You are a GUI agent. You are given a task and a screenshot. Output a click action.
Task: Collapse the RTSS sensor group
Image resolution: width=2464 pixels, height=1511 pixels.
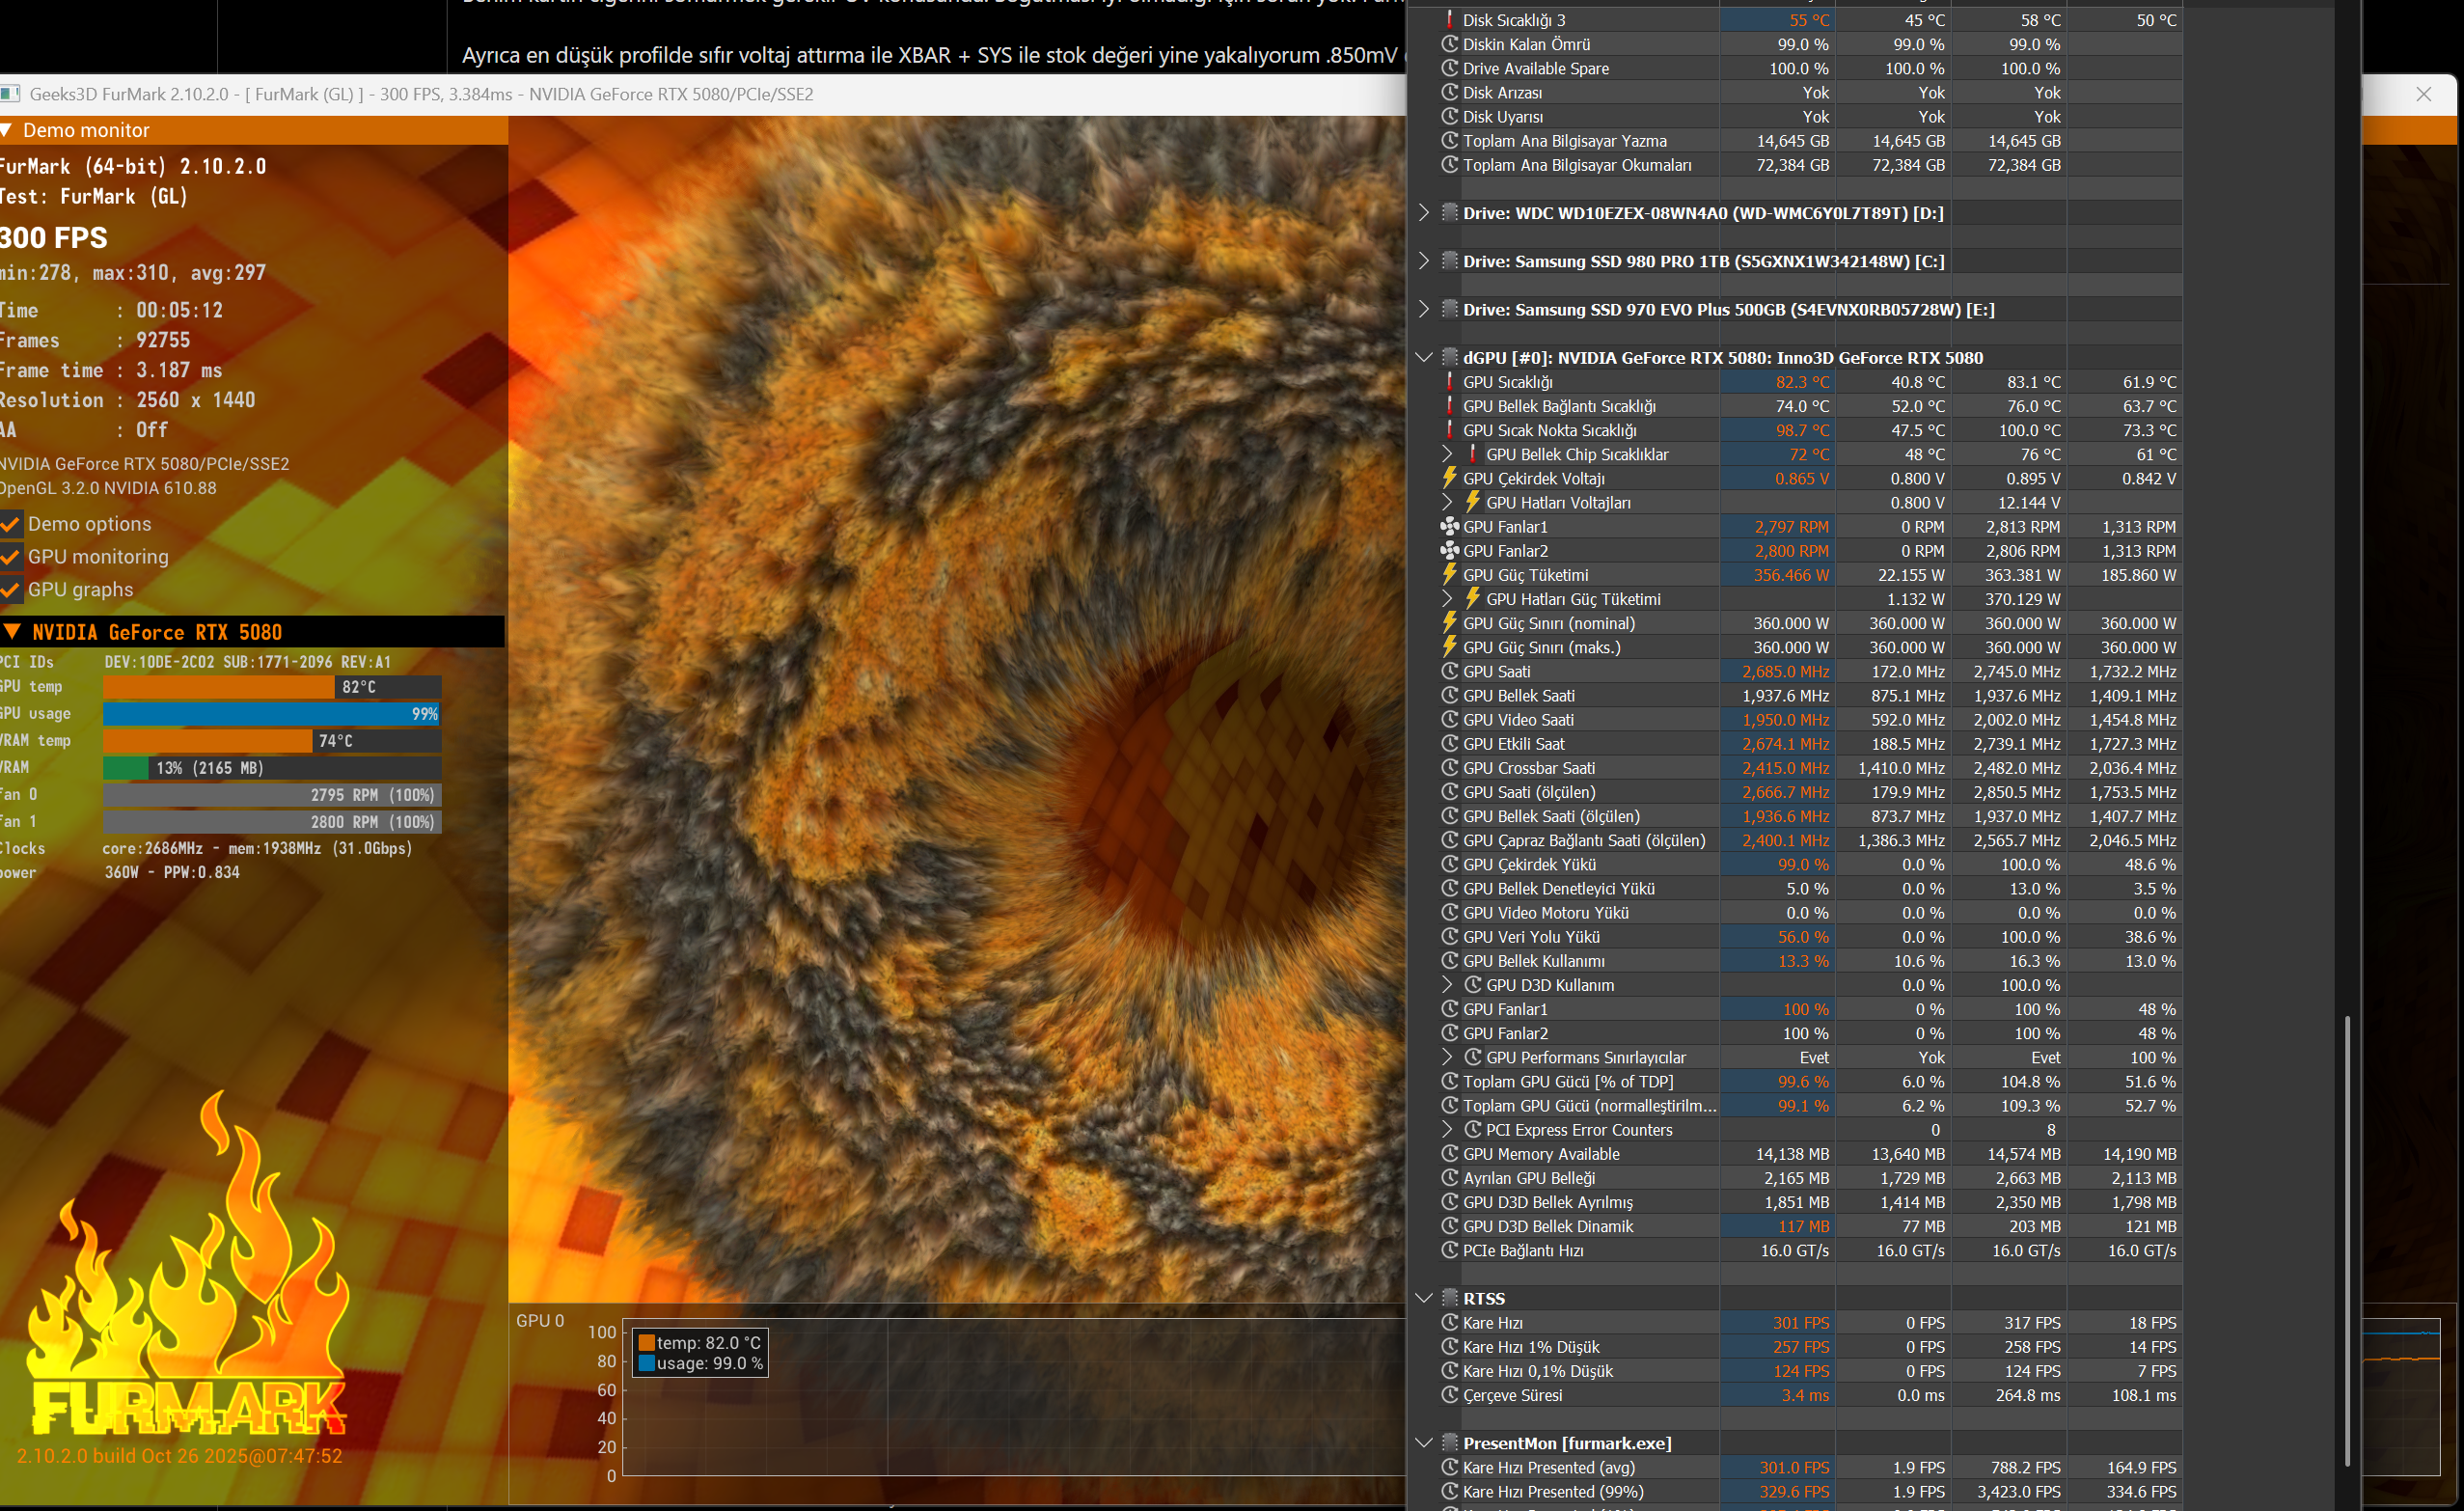tap(1424, 1298)
